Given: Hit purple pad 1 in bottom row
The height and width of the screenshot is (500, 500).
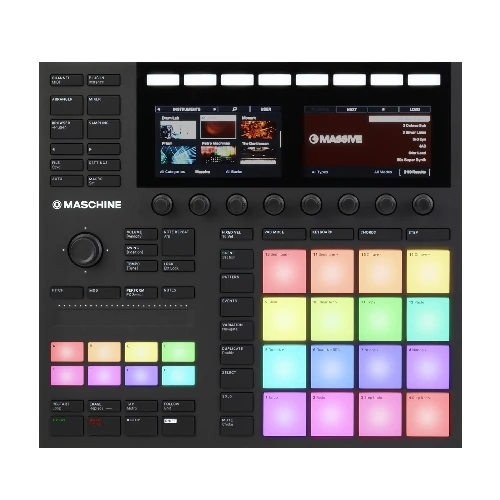Looking at the screenshot, I should 284,414.
